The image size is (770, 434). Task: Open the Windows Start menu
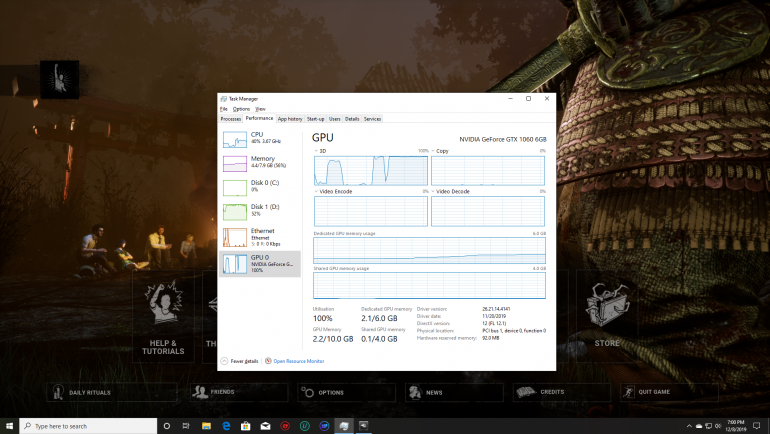(9, 426)
